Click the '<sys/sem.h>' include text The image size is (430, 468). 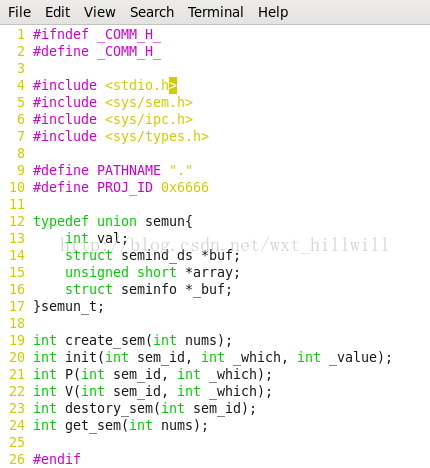[x=149, y=102]
